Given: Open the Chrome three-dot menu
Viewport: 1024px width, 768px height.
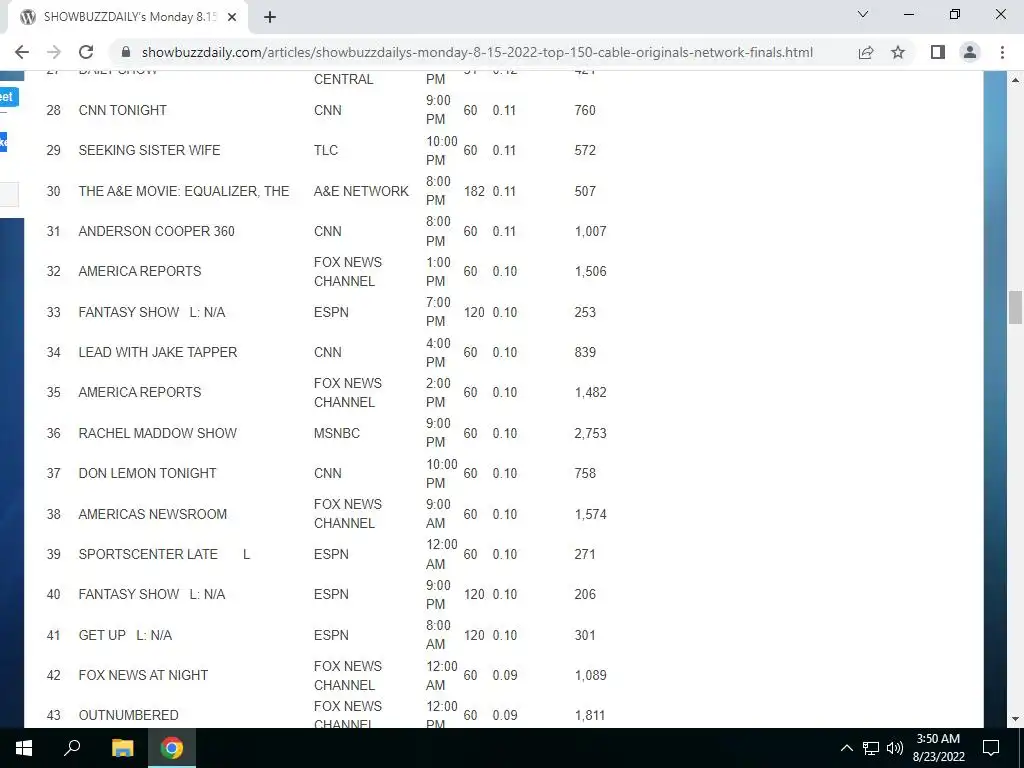Looking at the screenshot, I should (1002, 52).
